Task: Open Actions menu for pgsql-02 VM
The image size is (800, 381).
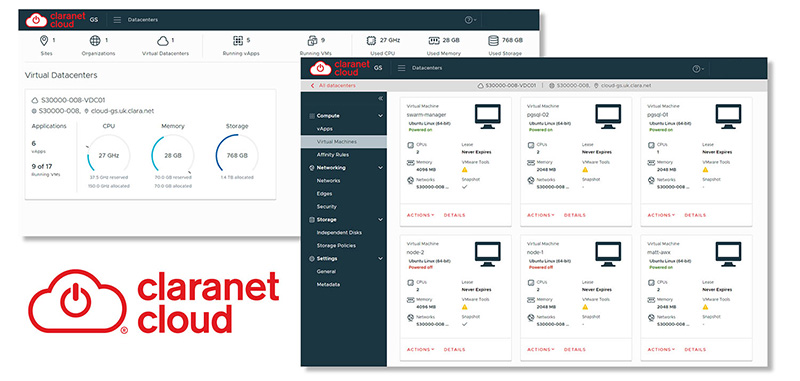Action: [x=541, y=215]
